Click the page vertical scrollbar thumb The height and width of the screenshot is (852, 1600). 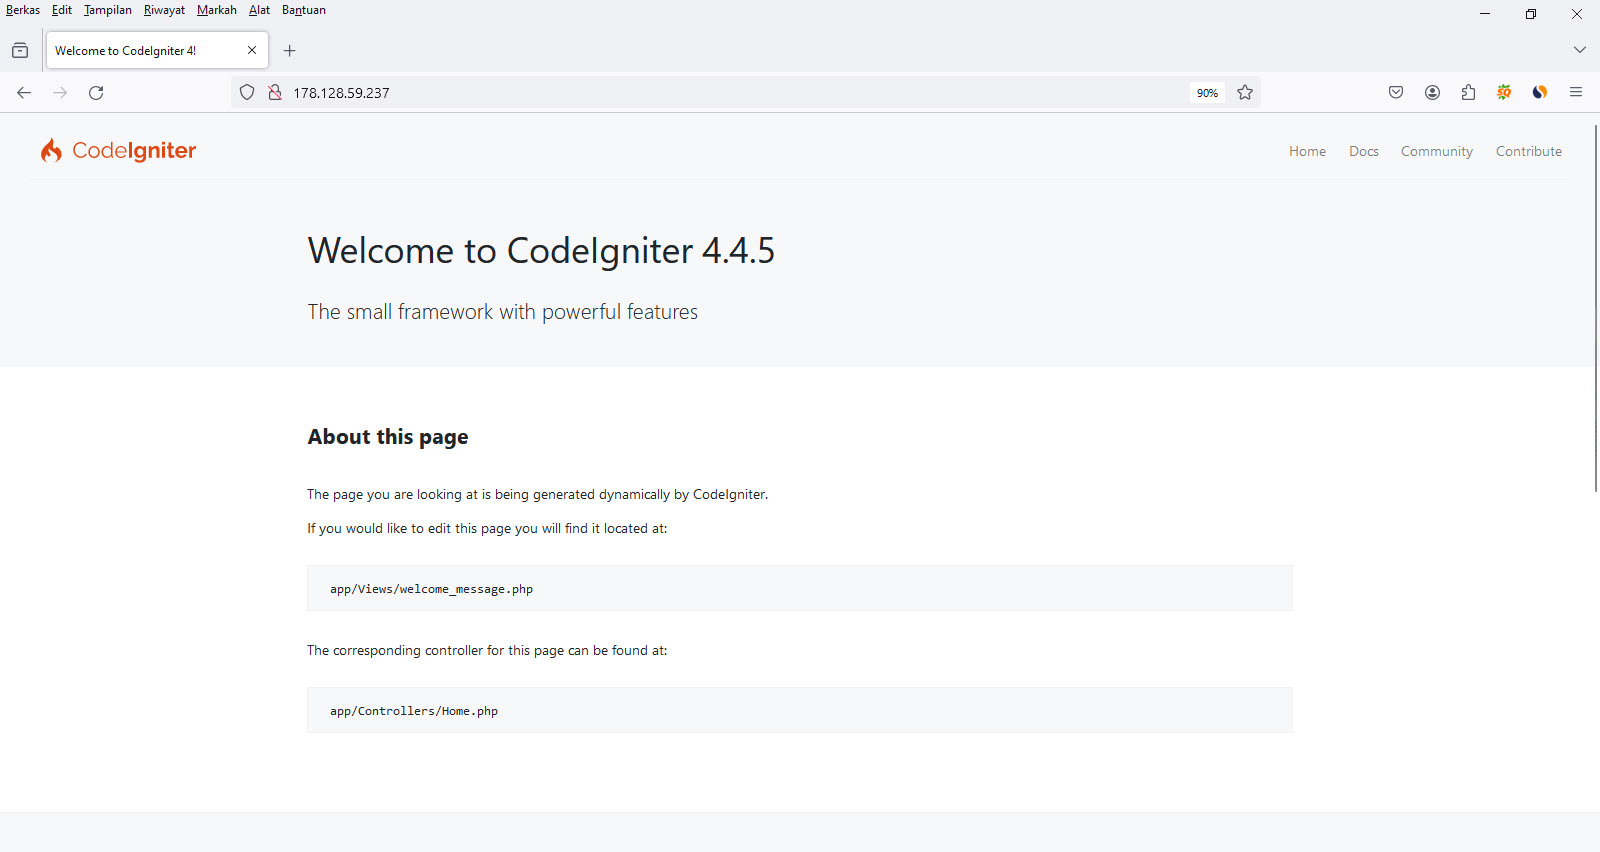pos(1595,308)
